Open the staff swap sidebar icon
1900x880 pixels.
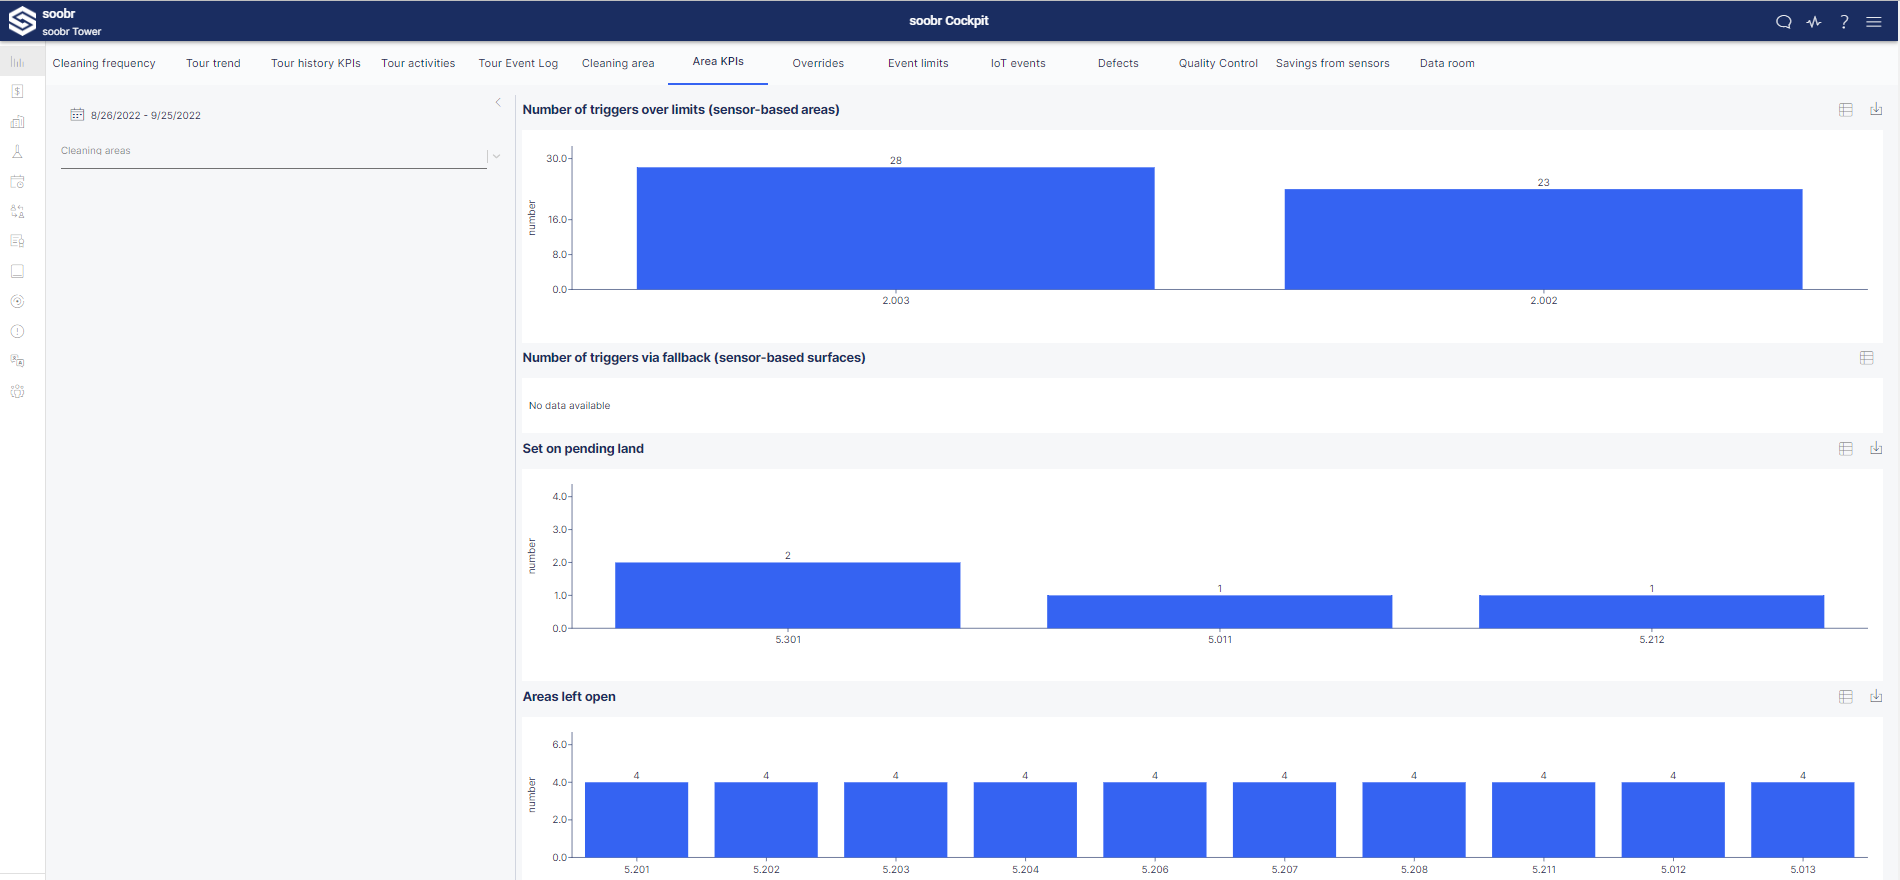17,212
